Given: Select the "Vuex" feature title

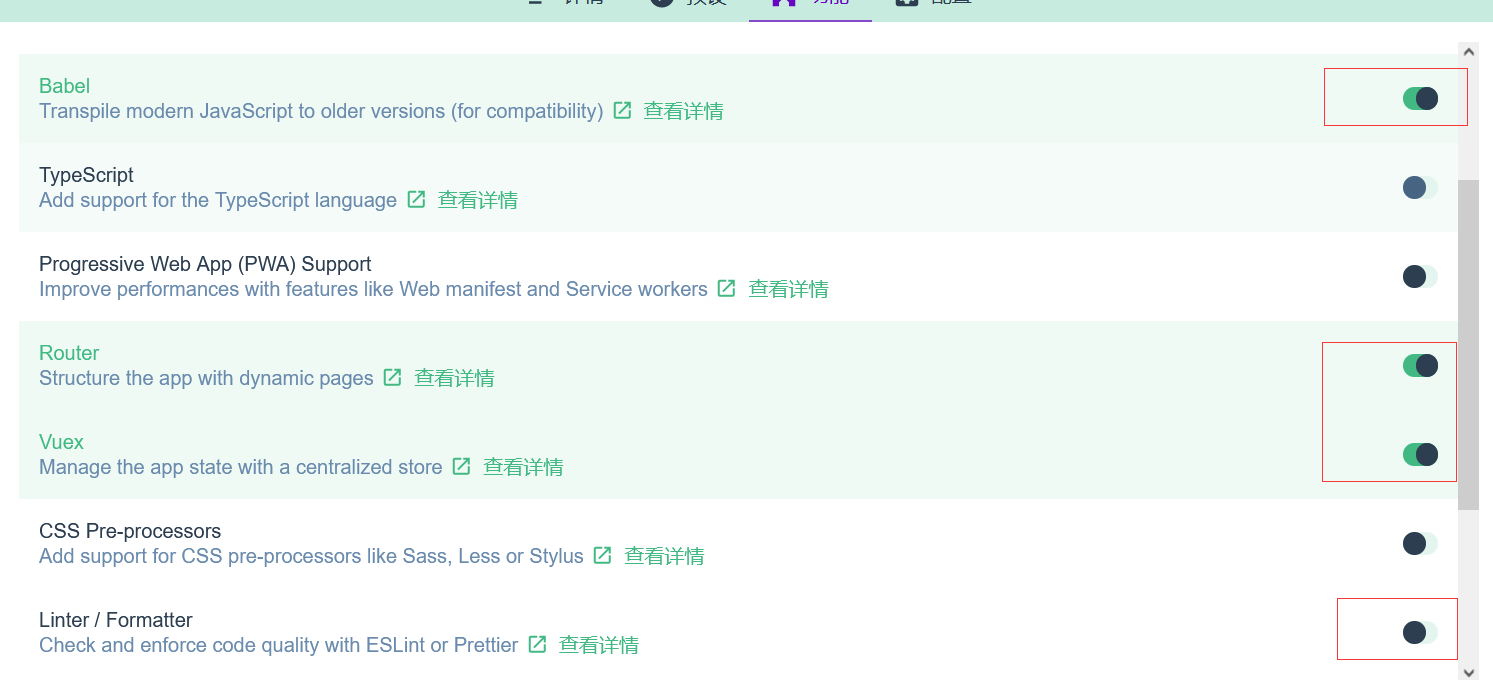Looking at the screenshot, I should 61,442.
